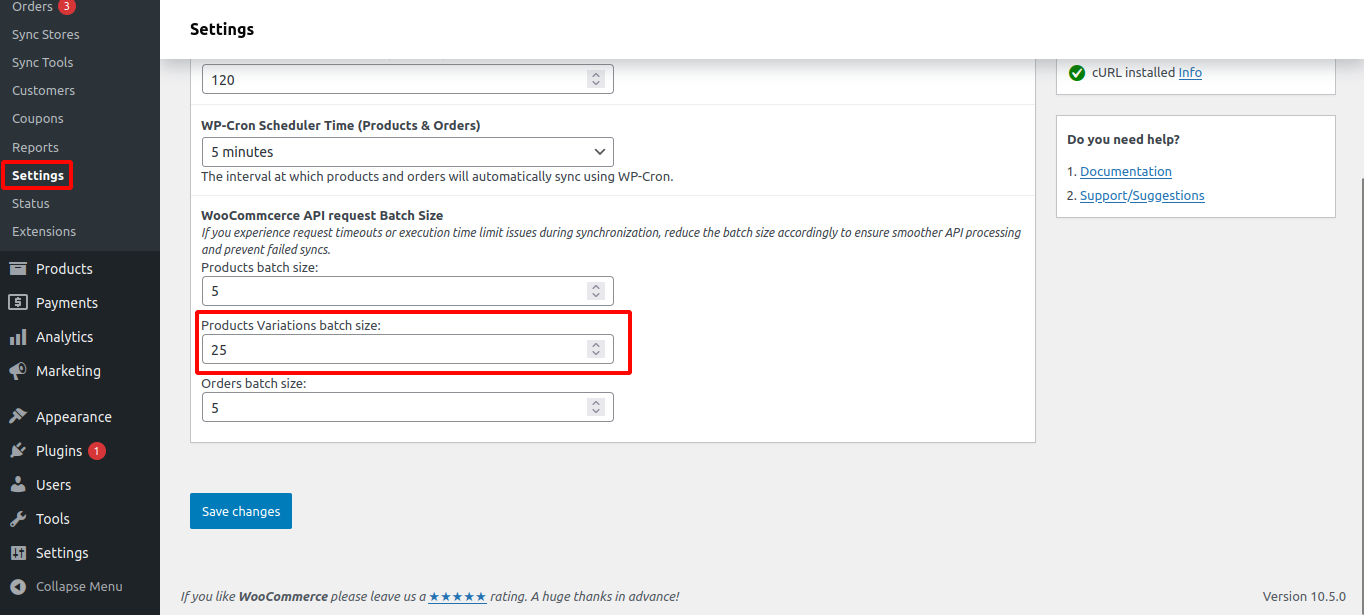This screenshot has width=1364, height=615.
Task: Open the Documentation help link
Action: coord(1125,172)
